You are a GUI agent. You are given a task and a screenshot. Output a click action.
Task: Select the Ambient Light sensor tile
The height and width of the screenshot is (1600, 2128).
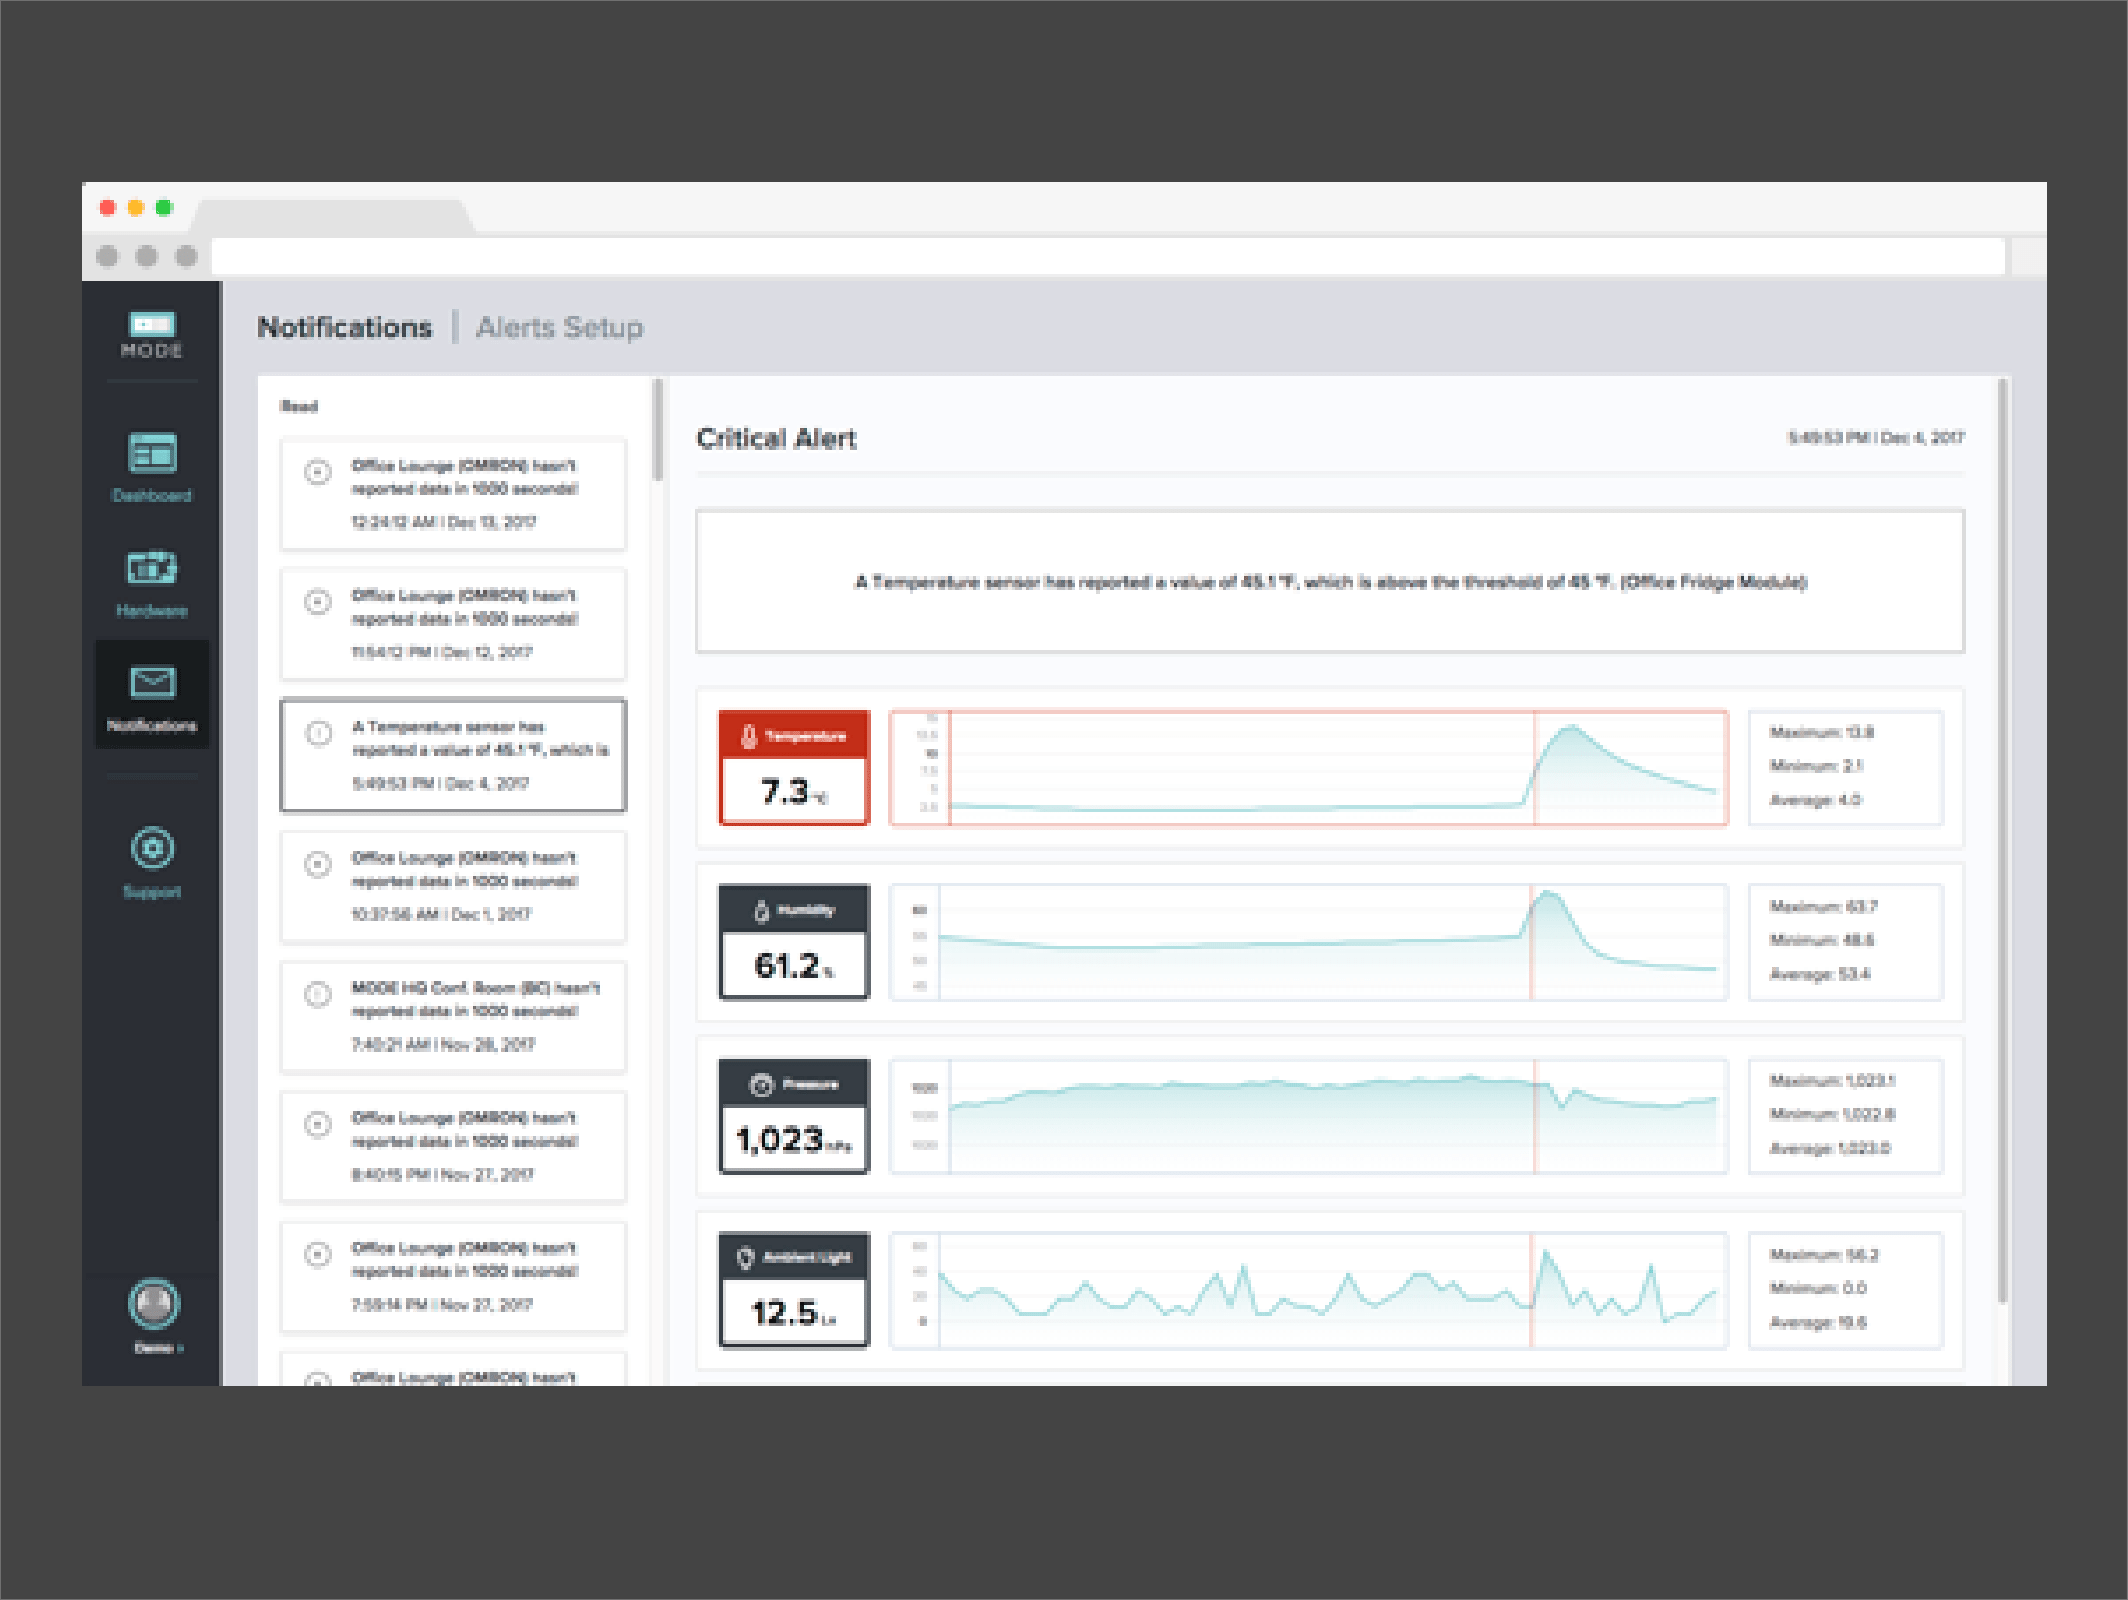[x=794, y=1289]
